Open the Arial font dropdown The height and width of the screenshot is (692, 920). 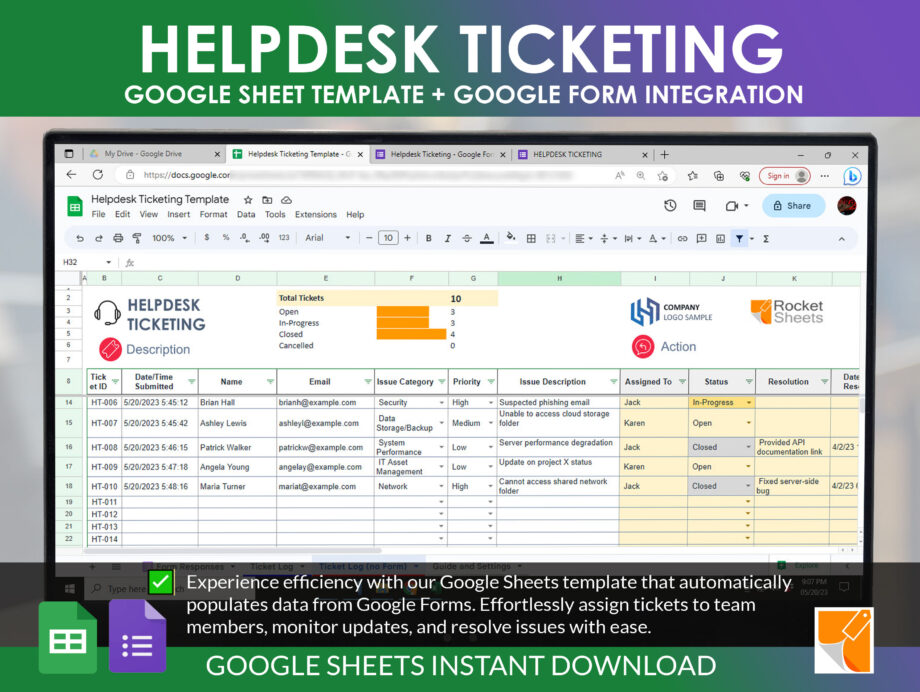327,238
